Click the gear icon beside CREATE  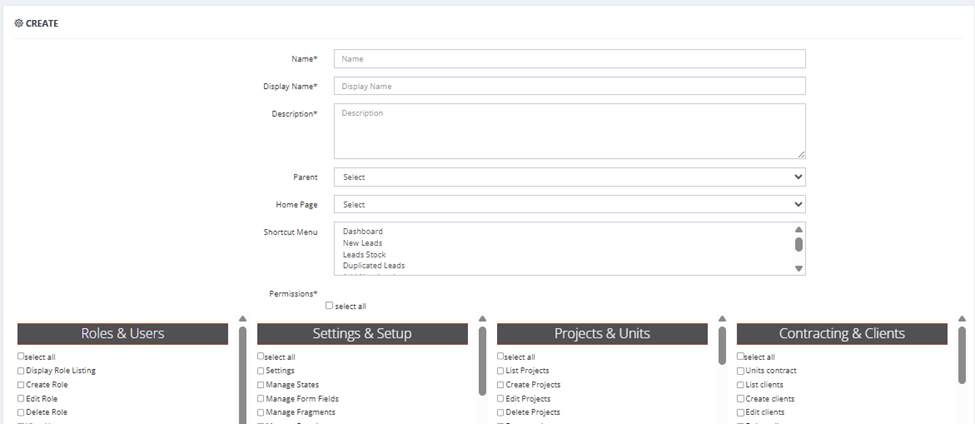pos(19,24)
